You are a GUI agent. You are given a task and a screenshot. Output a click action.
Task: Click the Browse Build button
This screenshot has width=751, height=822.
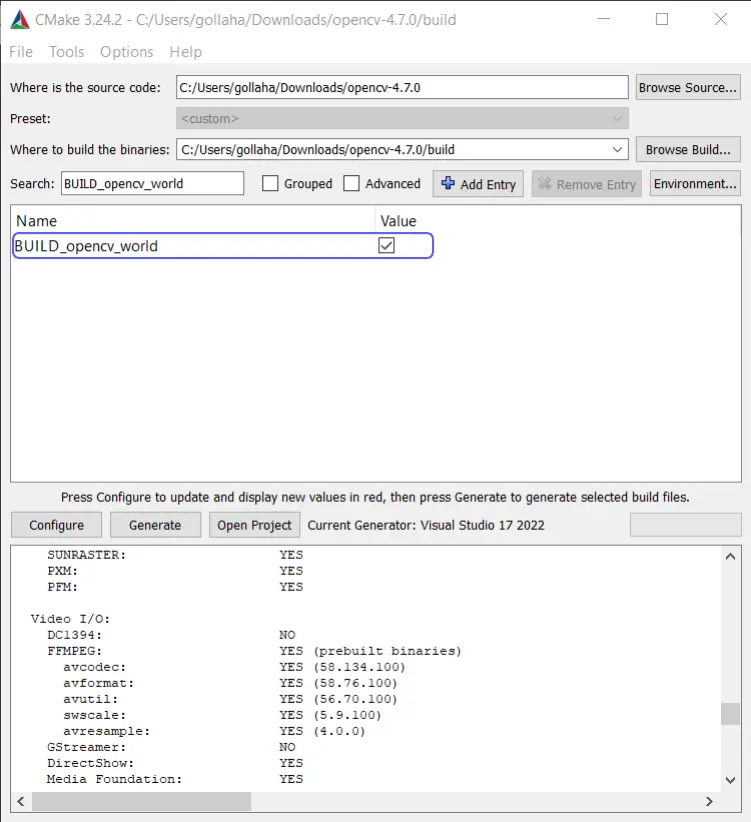click(x=688, y=149)
